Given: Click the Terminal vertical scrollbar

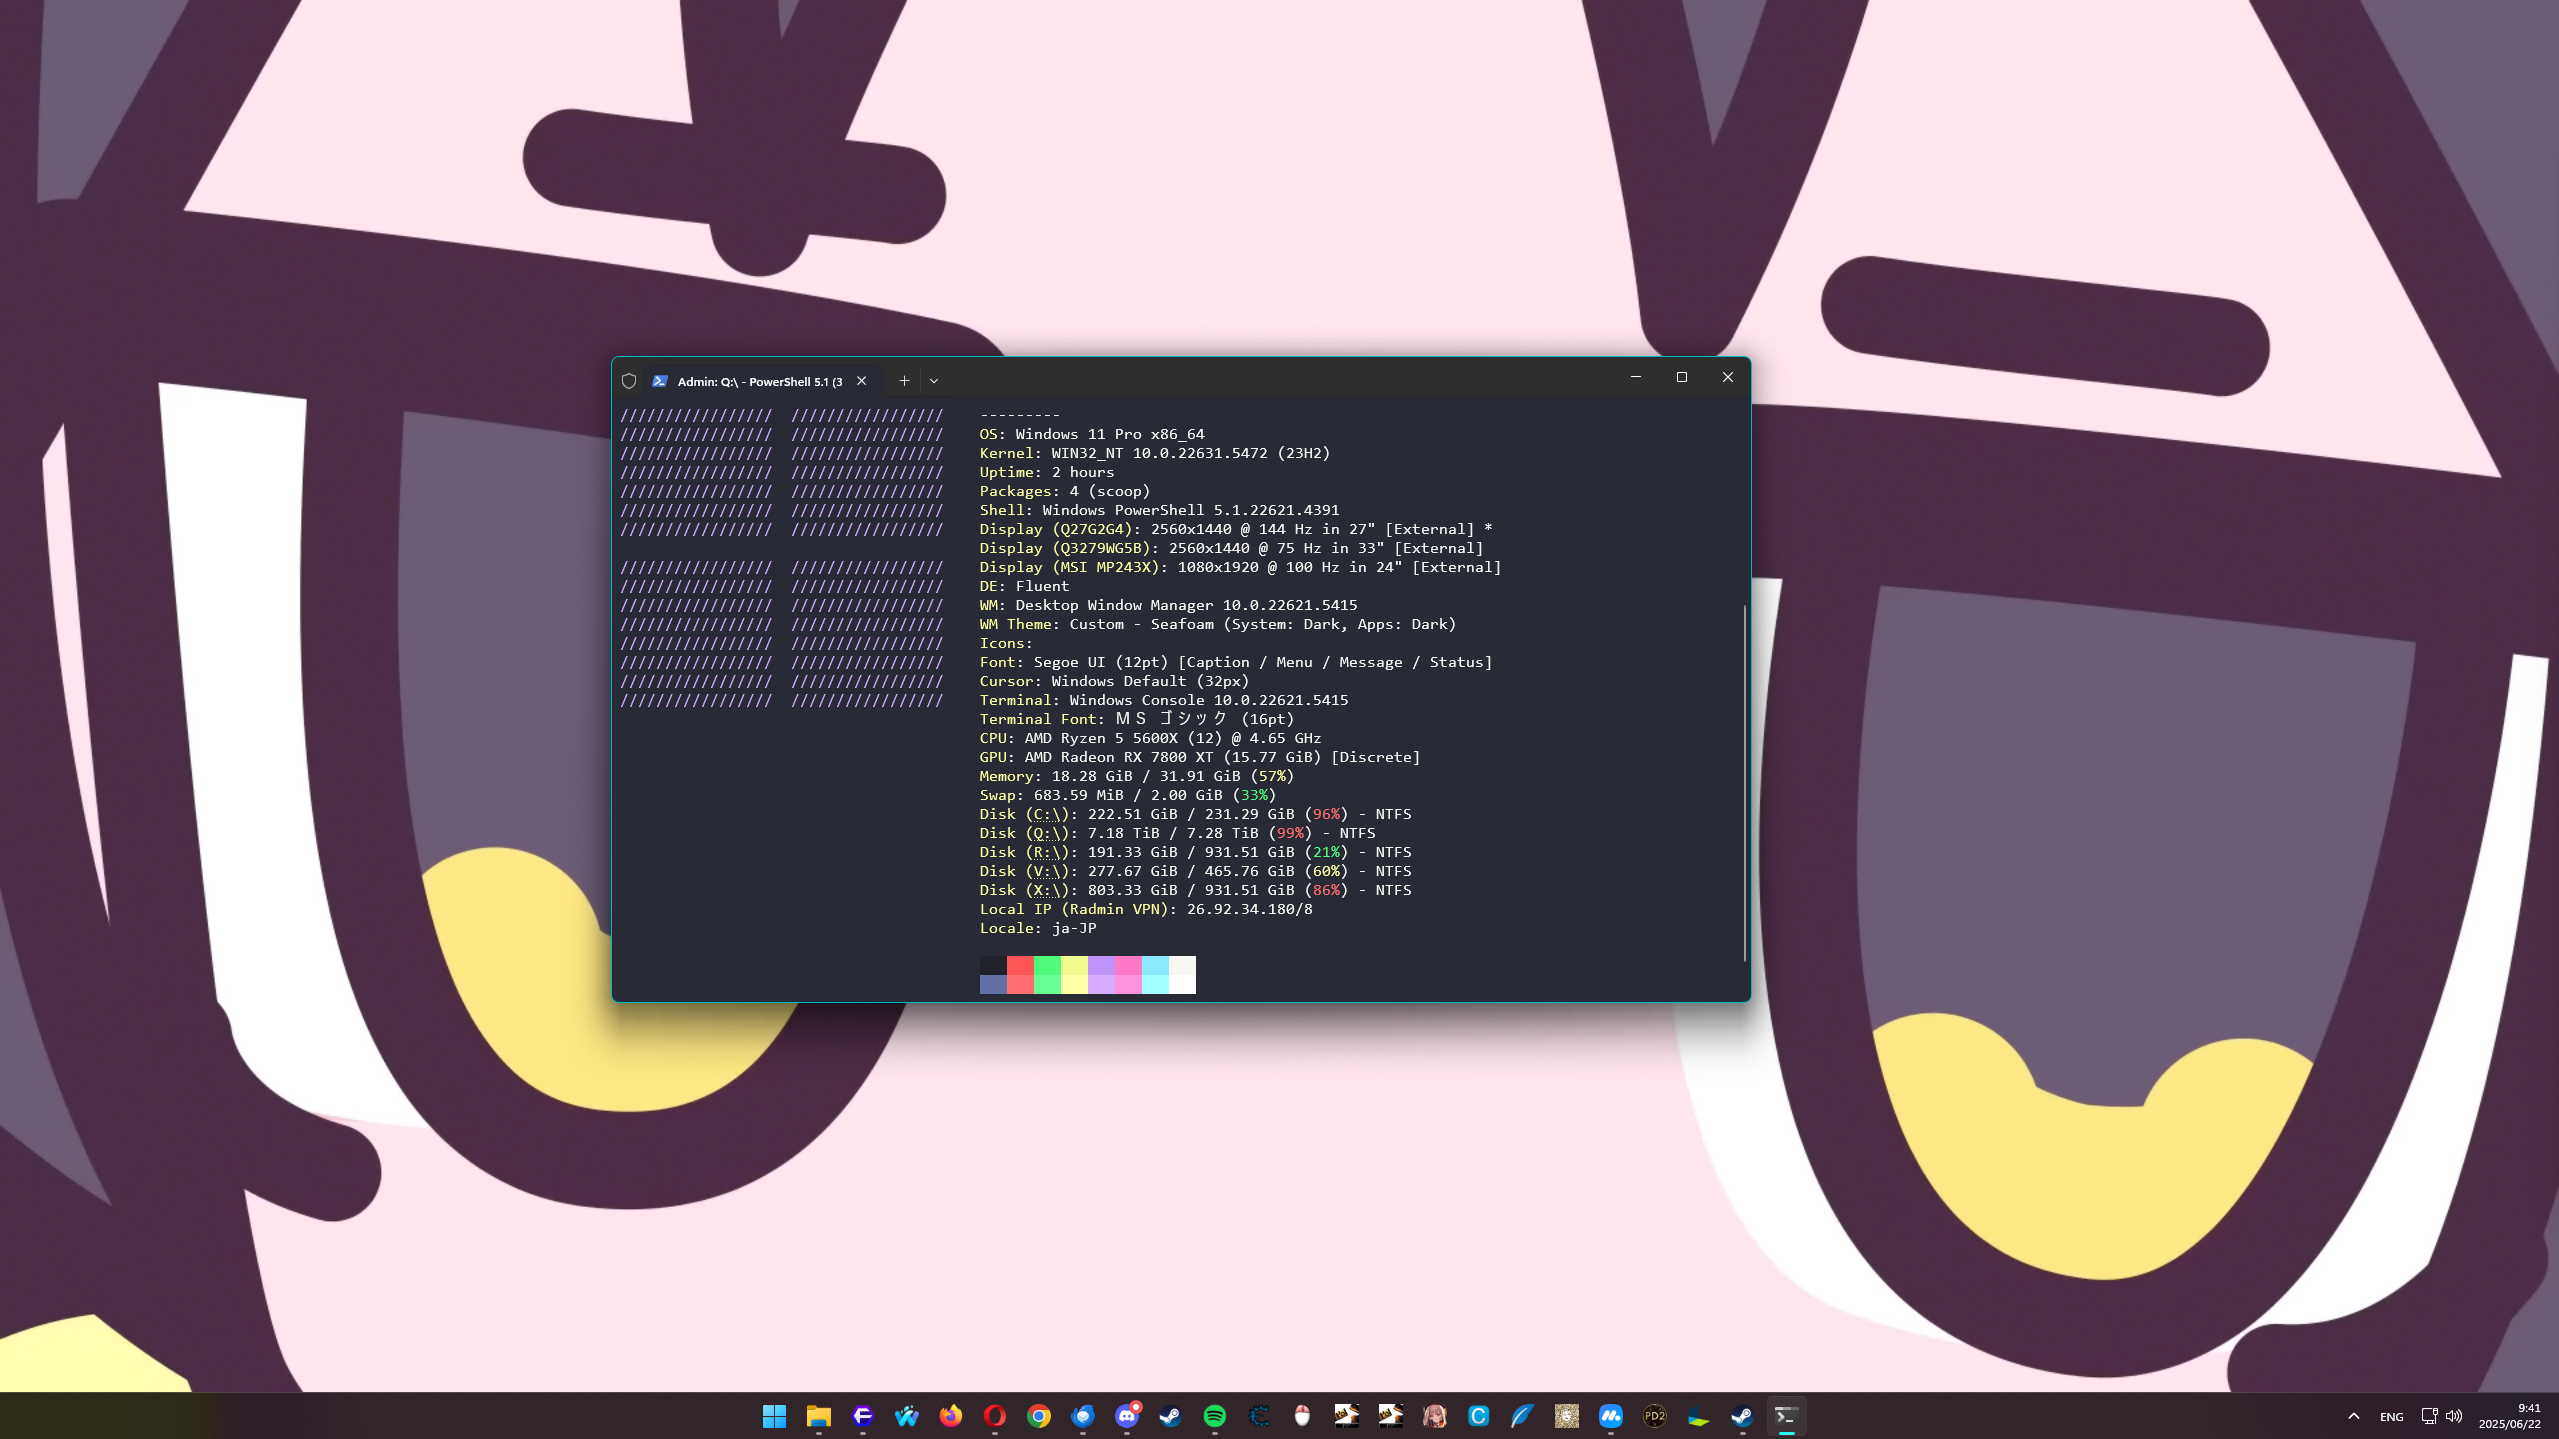Looking at the screenshot, I should pos(1745,782).
